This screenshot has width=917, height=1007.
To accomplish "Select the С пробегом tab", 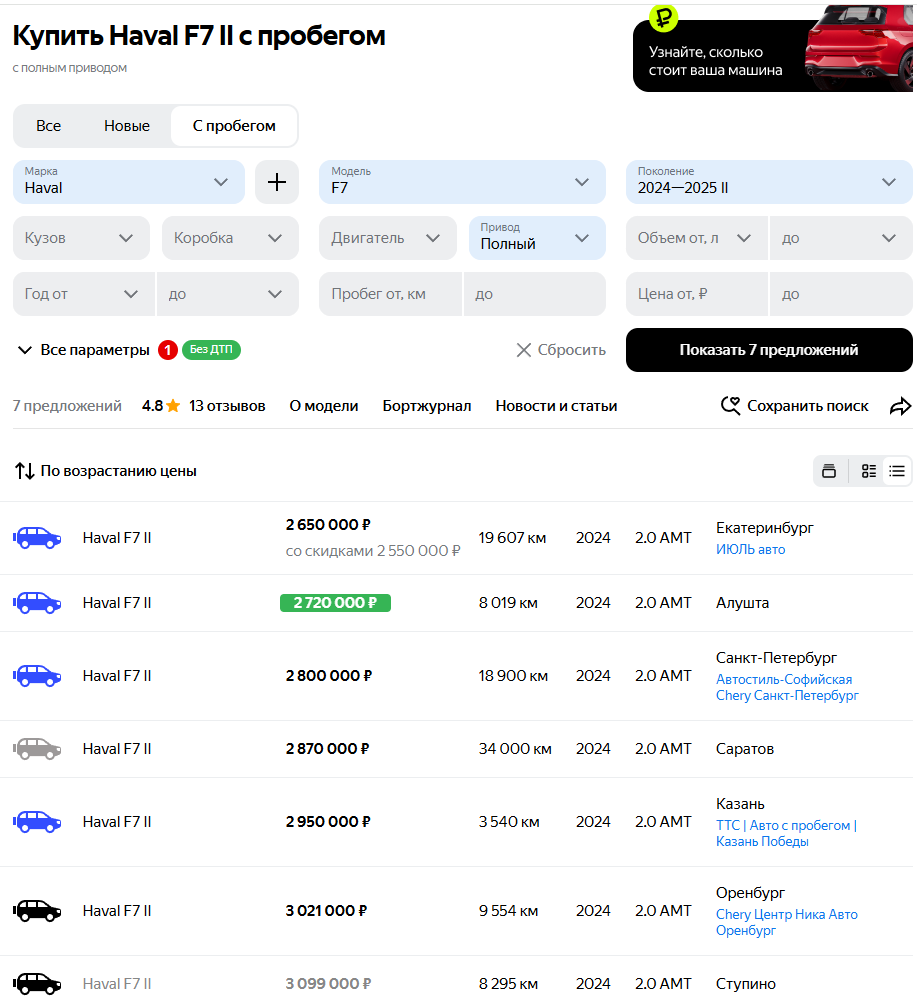I will 234,126.
